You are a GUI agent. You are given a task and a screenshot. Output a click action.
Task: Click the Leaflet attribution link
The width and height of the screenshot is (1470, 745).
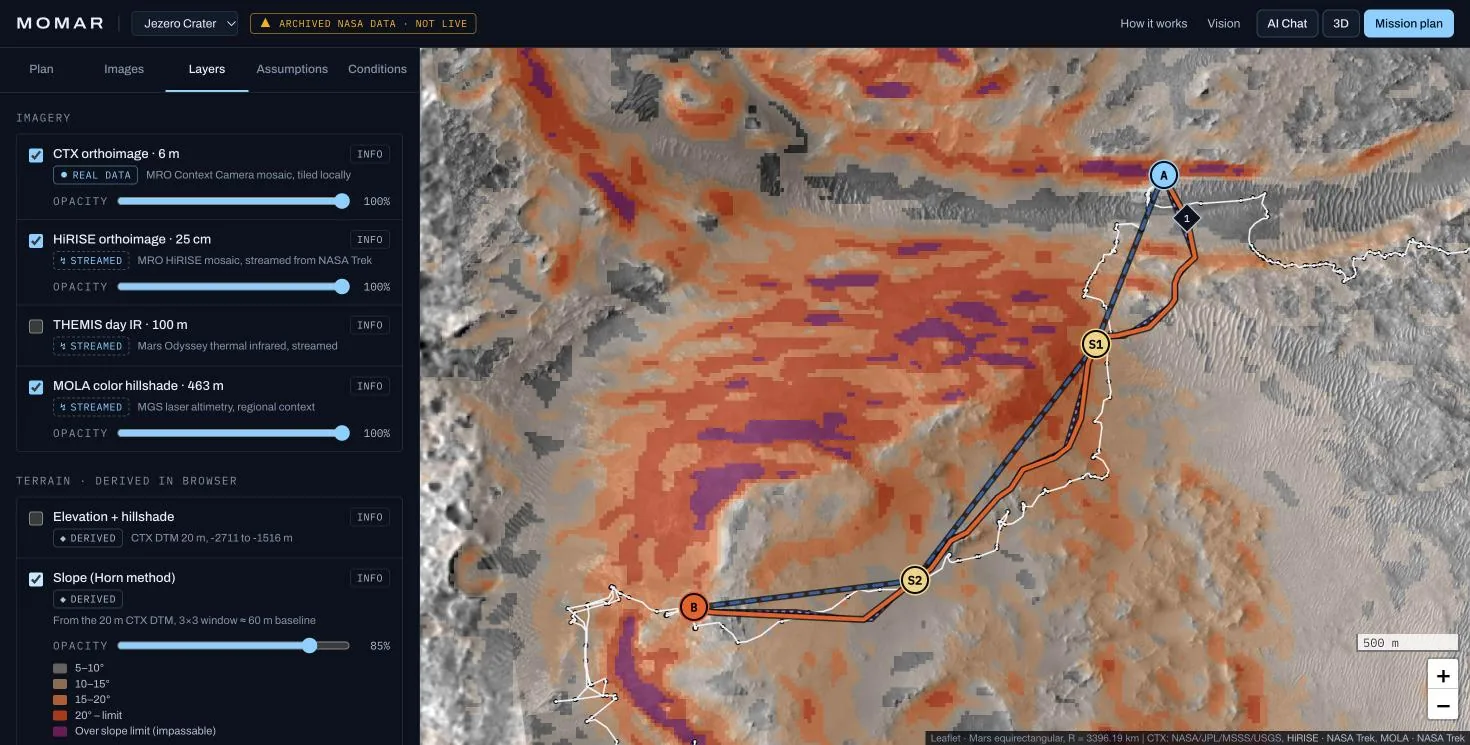(945, 738)
